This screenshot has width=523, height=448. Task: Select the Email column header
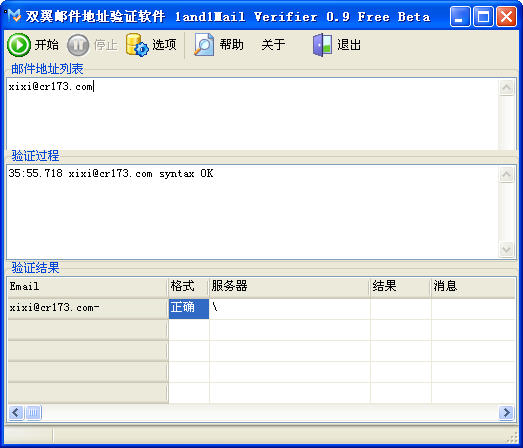click(x=88, y=287)
